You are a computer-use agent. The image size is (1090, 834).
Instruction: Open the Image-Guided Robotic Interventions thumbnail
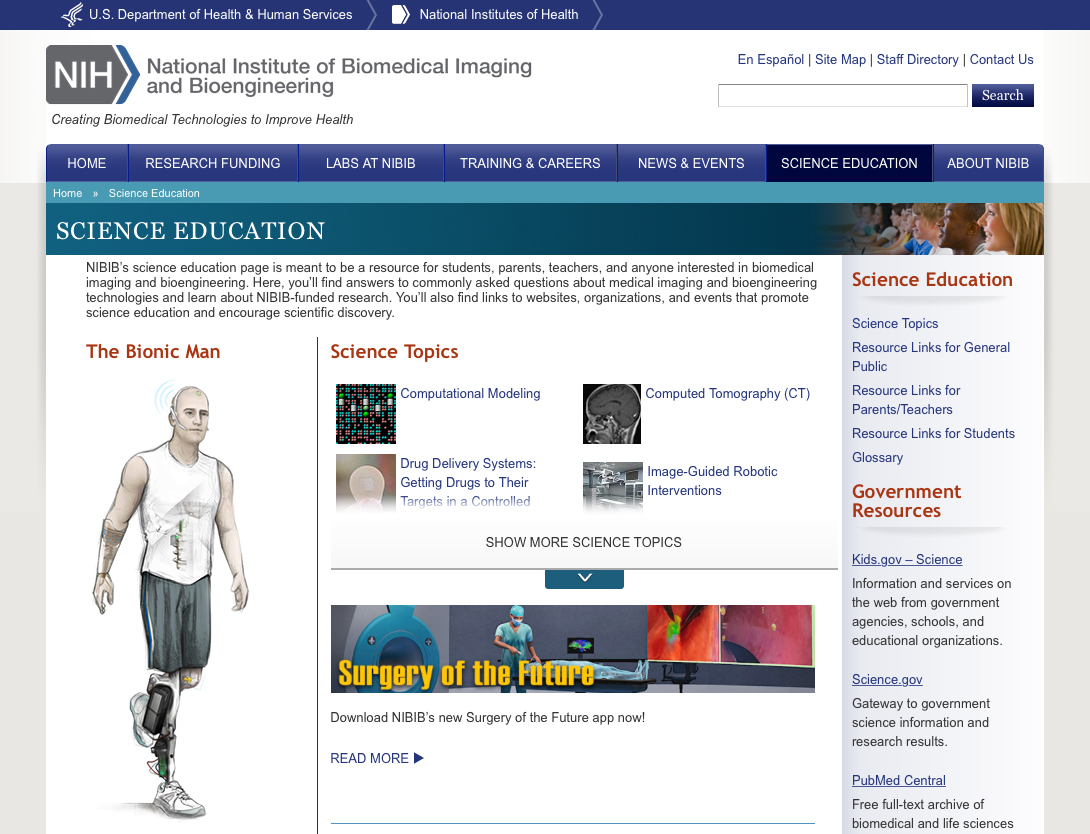point(612,487)
